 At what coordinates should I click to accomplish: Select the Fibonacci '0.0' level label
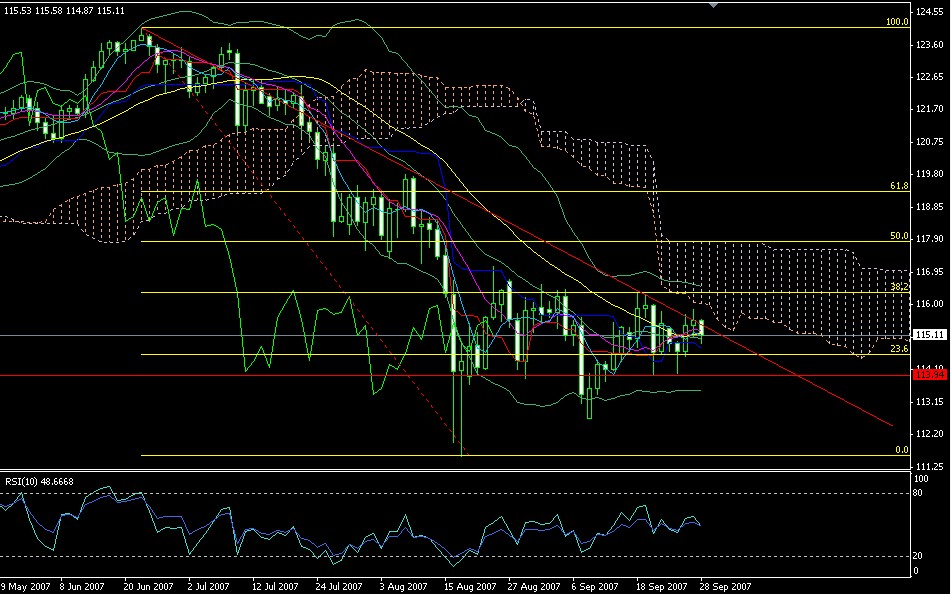click(902, 450)
